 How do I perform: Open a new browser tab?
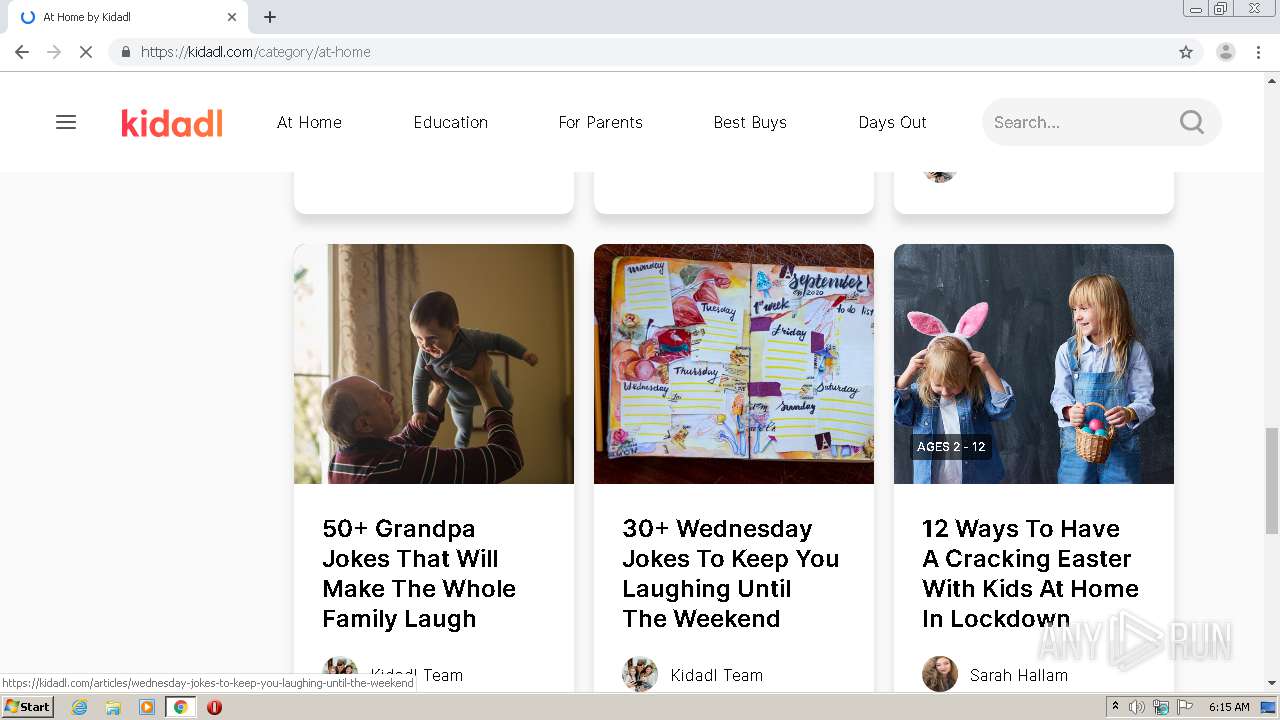click(x=270, y=17)
